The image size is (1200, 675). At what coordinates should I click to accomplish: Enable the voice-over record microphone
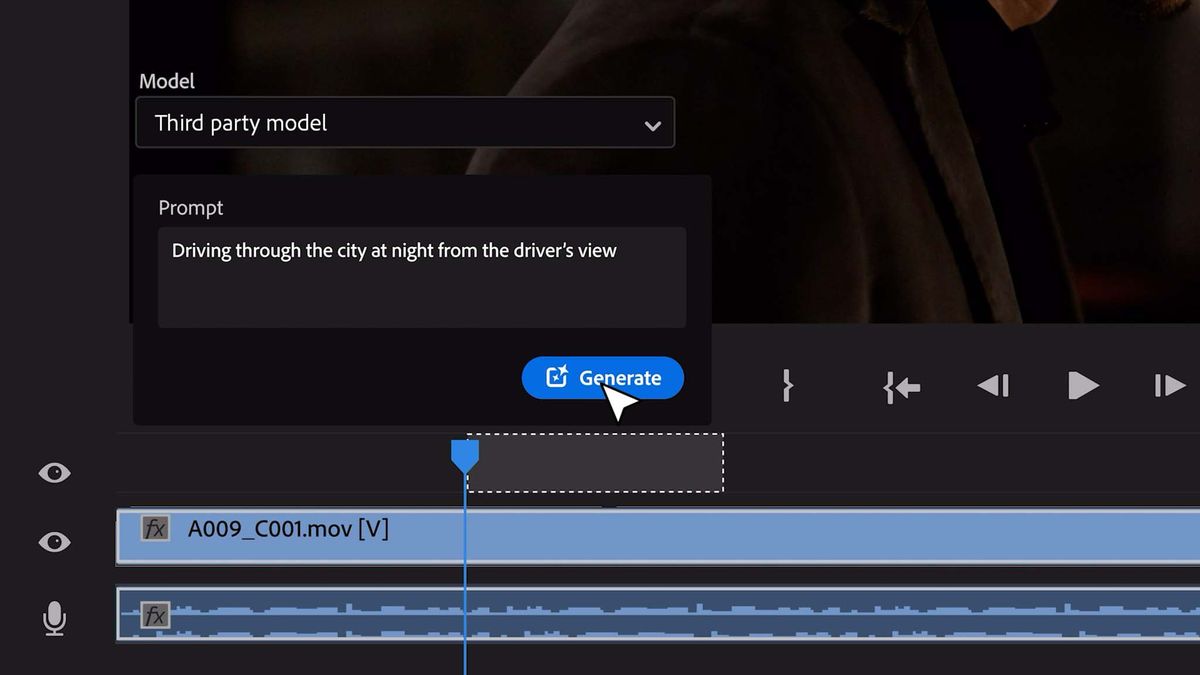click(x=54, y=619)
